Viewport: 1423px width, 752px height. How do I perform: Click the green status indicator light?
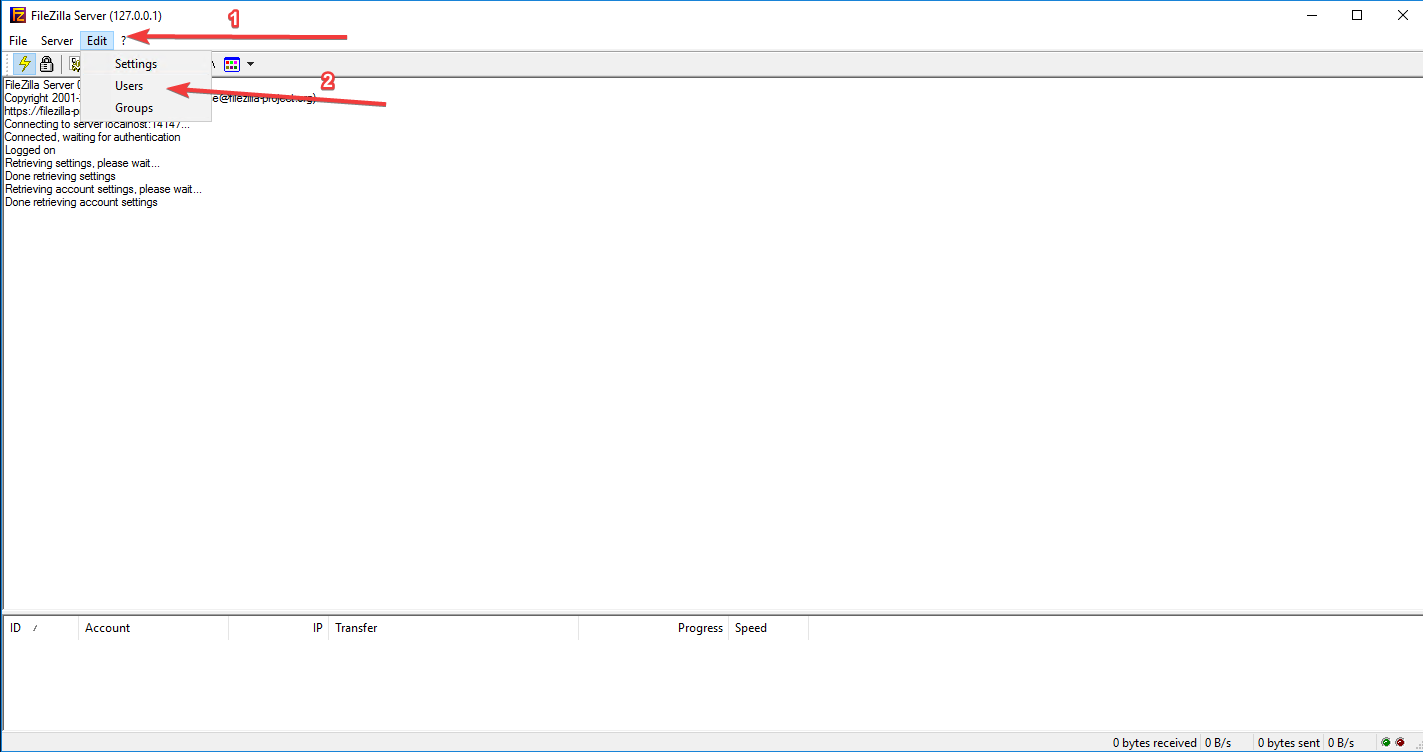1386,743
